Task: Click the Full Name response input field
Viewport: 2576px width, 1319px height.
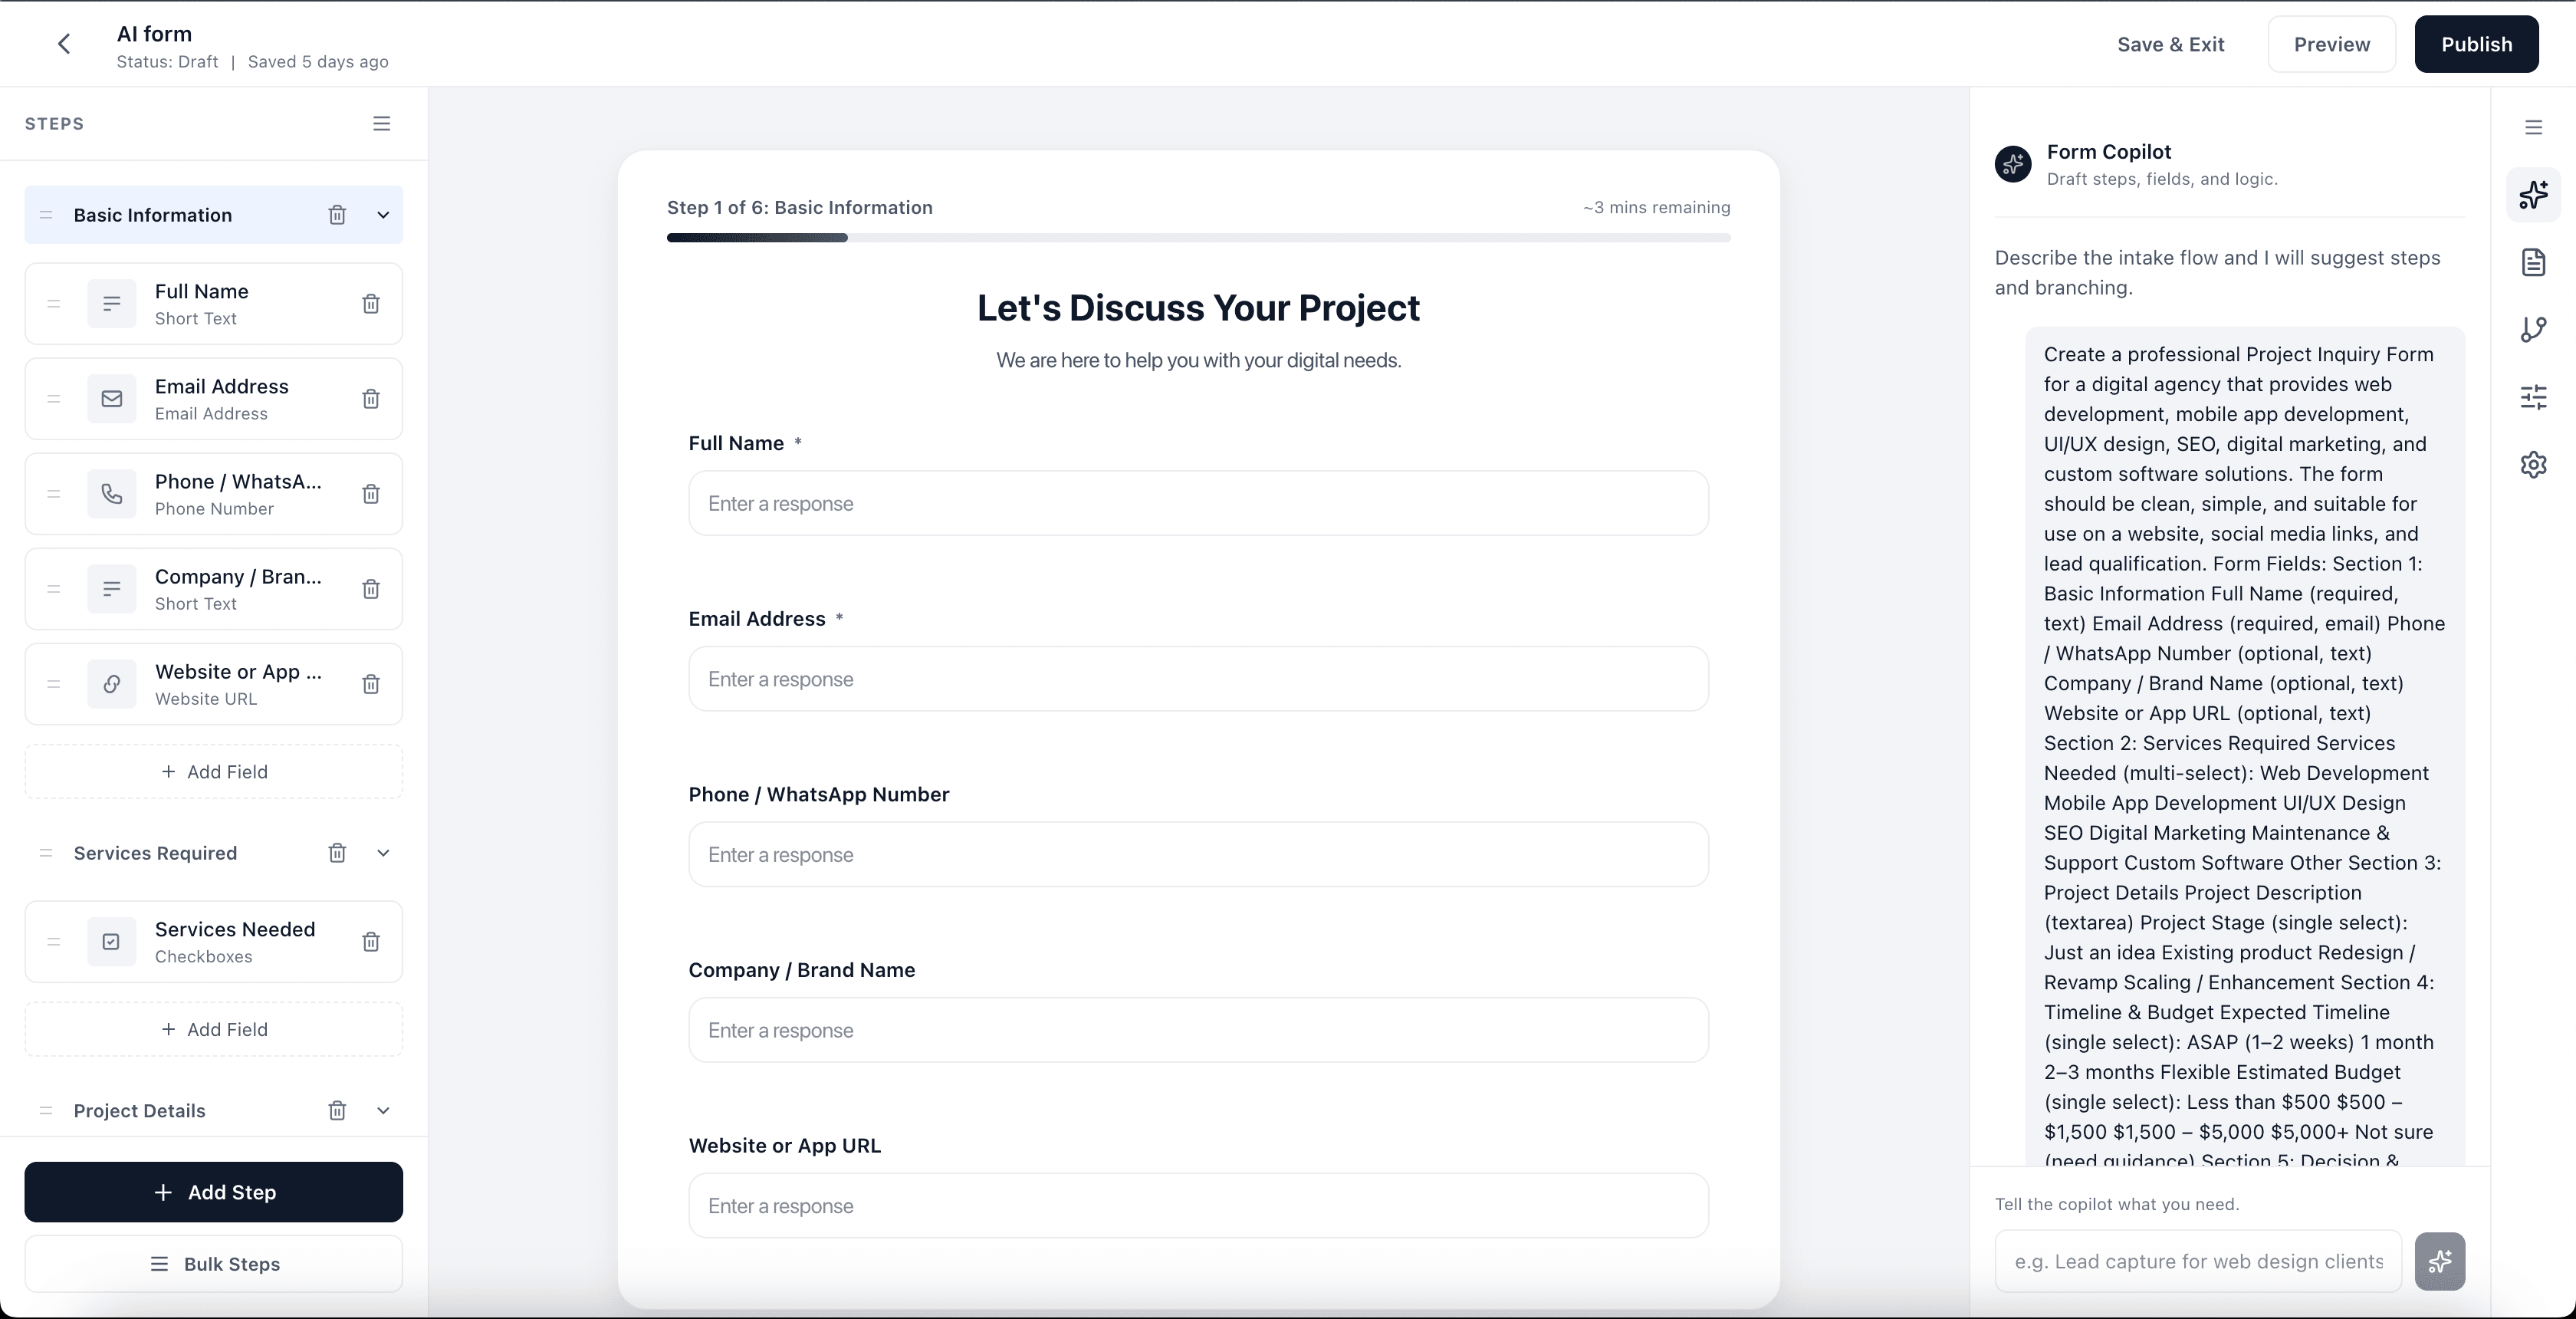Action: [x=1197, y=503]
